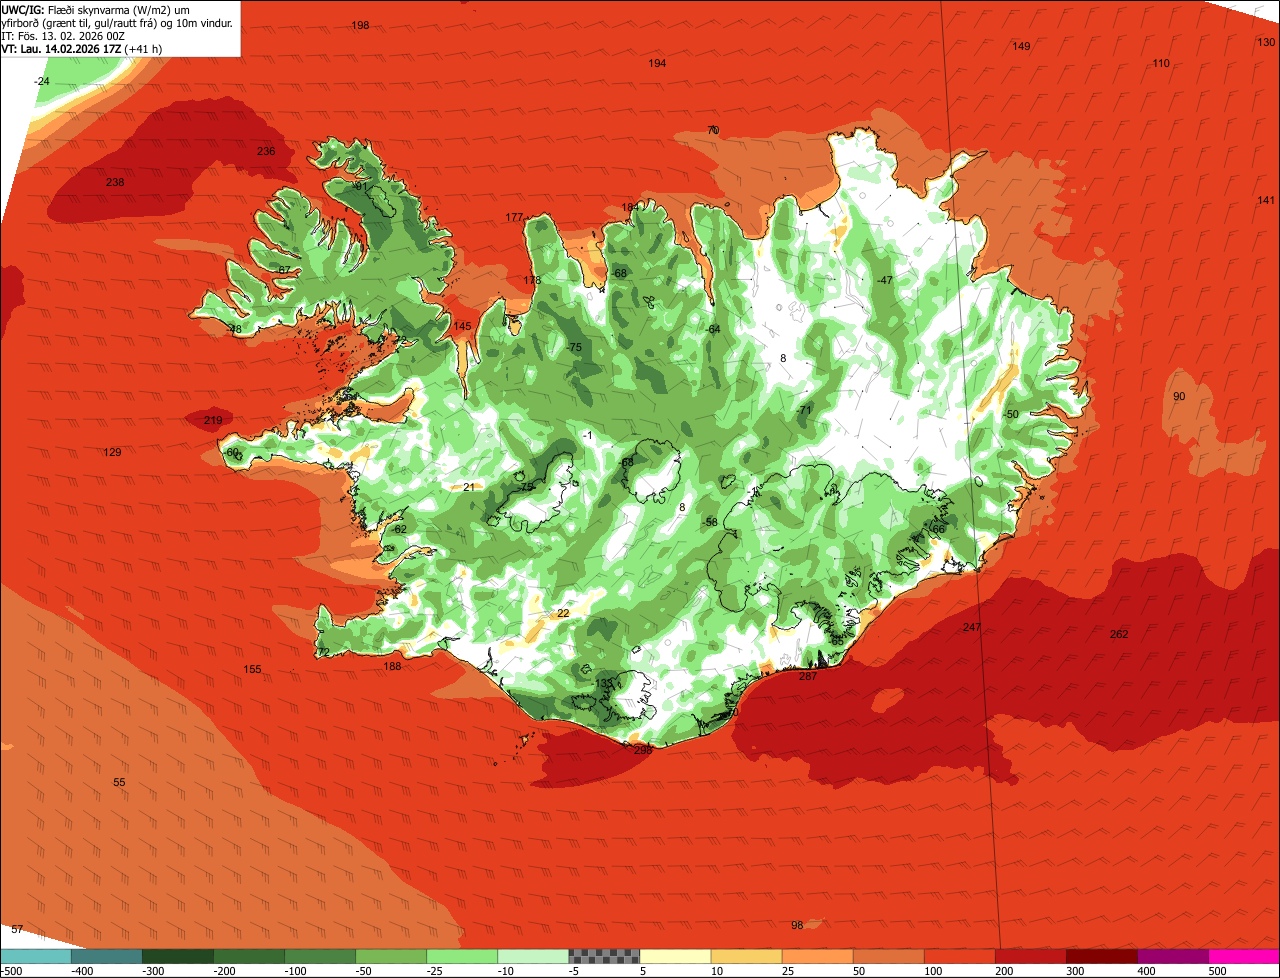
Task: Select the value 194 north of Iceland
Action: click(657, 63)
